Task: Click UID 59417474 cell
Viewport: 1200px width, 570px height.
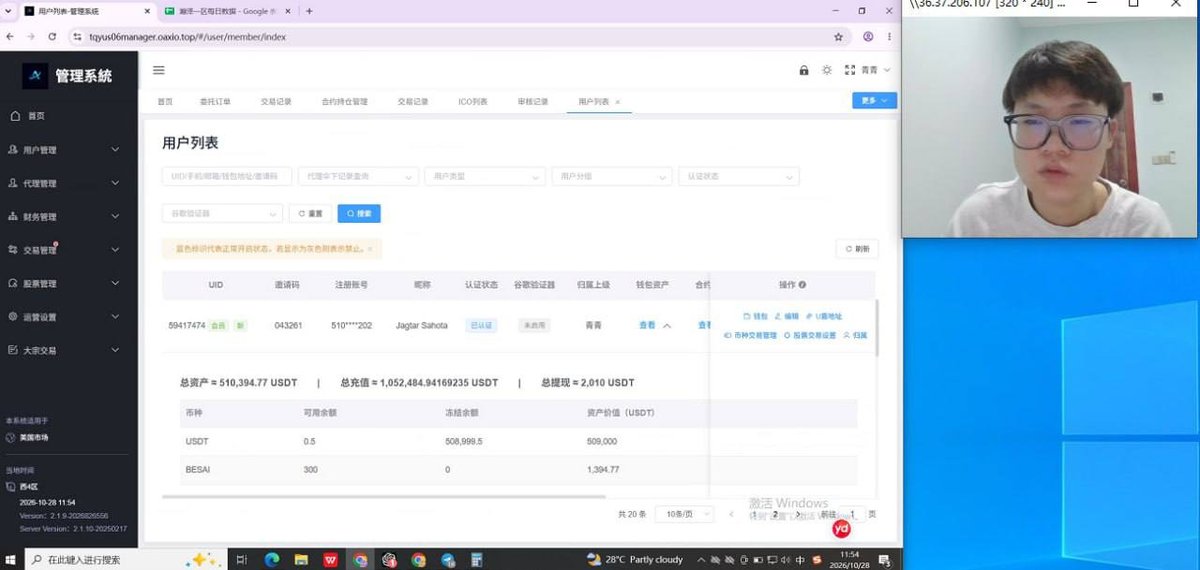Action: click(x=187, y=326)
